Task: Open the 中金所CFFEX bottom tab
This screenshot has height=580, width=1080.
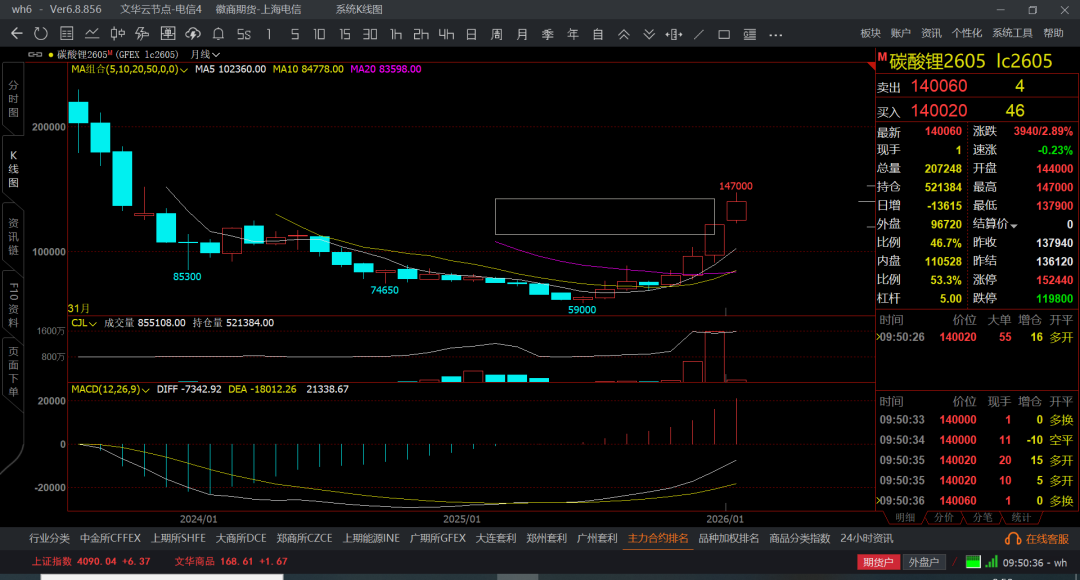Action: tap(110, 538)
